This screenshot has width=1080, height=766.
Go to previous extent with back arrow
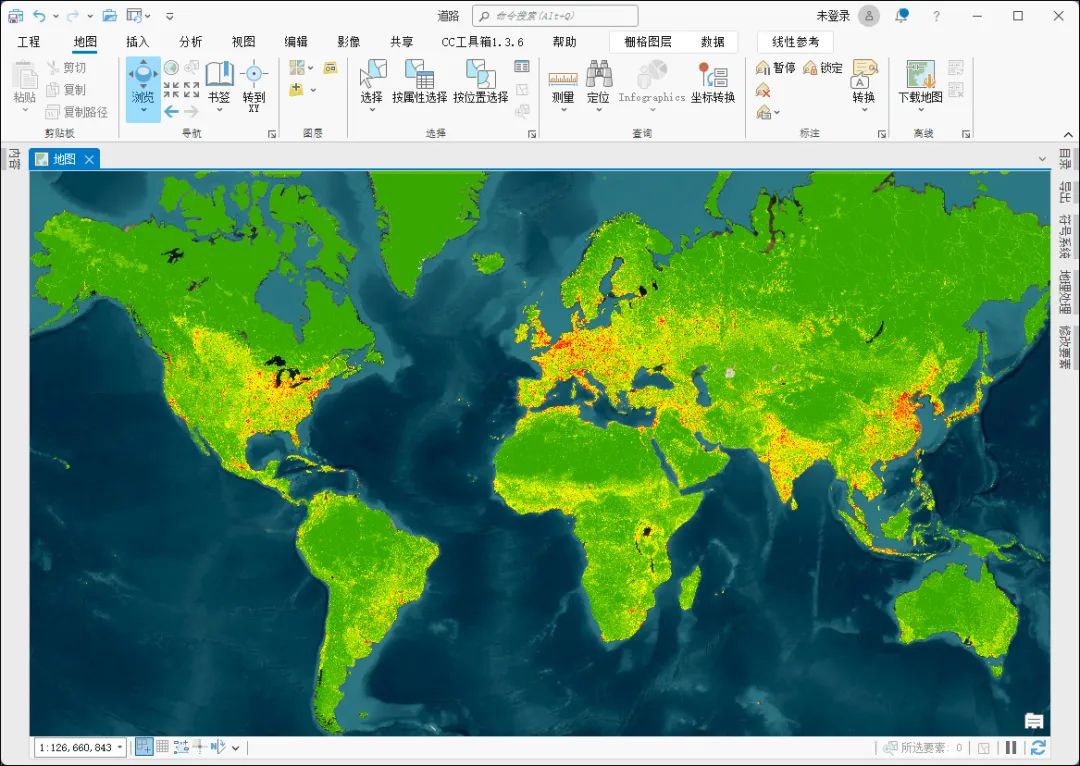pyautogui.click(x=172, y=111)
